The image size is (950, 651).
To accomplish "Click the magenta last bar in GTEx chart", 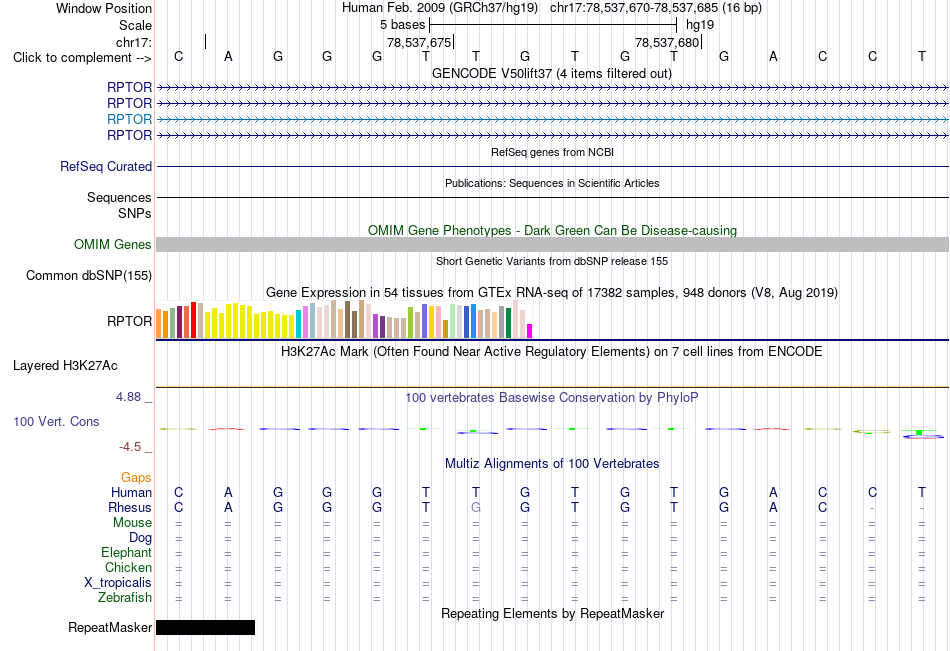I will (x=530, y=331).
